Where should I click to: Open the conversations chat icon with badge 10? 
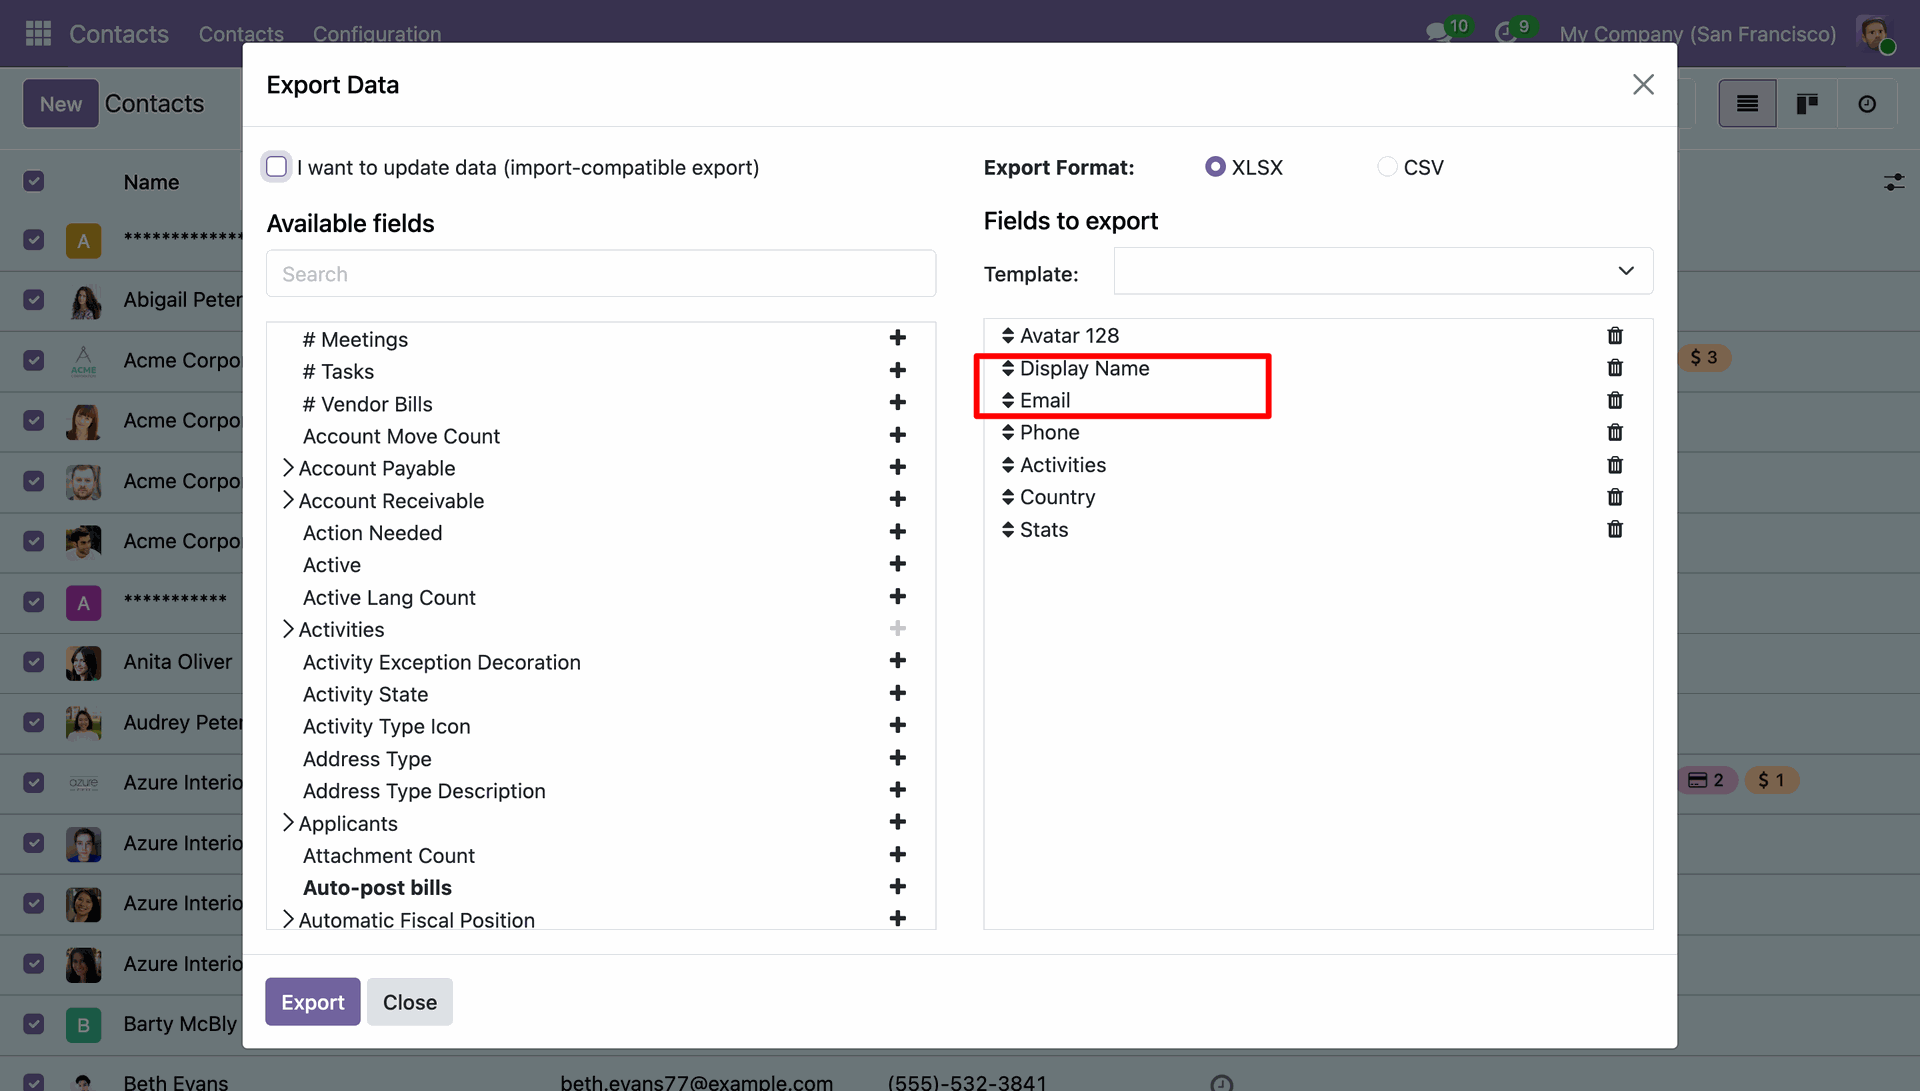click(1438, 33)
